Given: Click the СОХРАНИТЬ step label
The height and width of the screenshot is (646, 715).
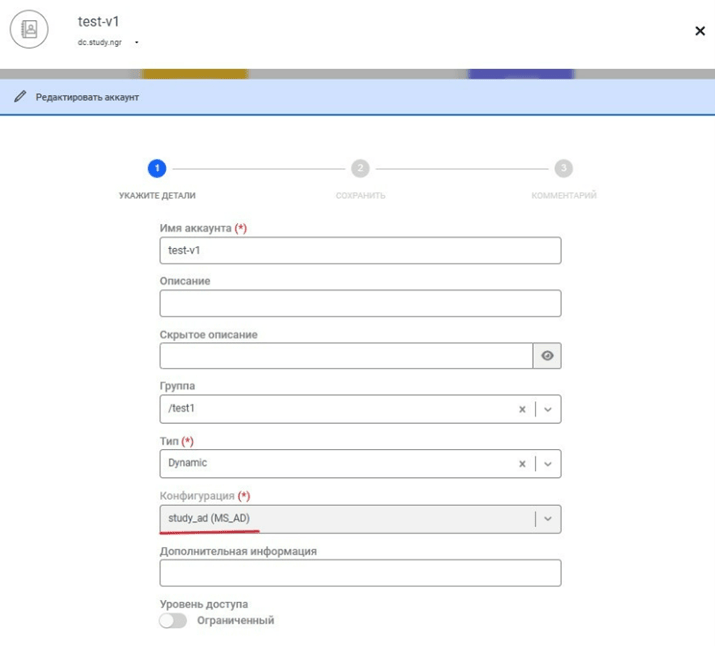Looking at the screenshot, I should tap(360, 196).
